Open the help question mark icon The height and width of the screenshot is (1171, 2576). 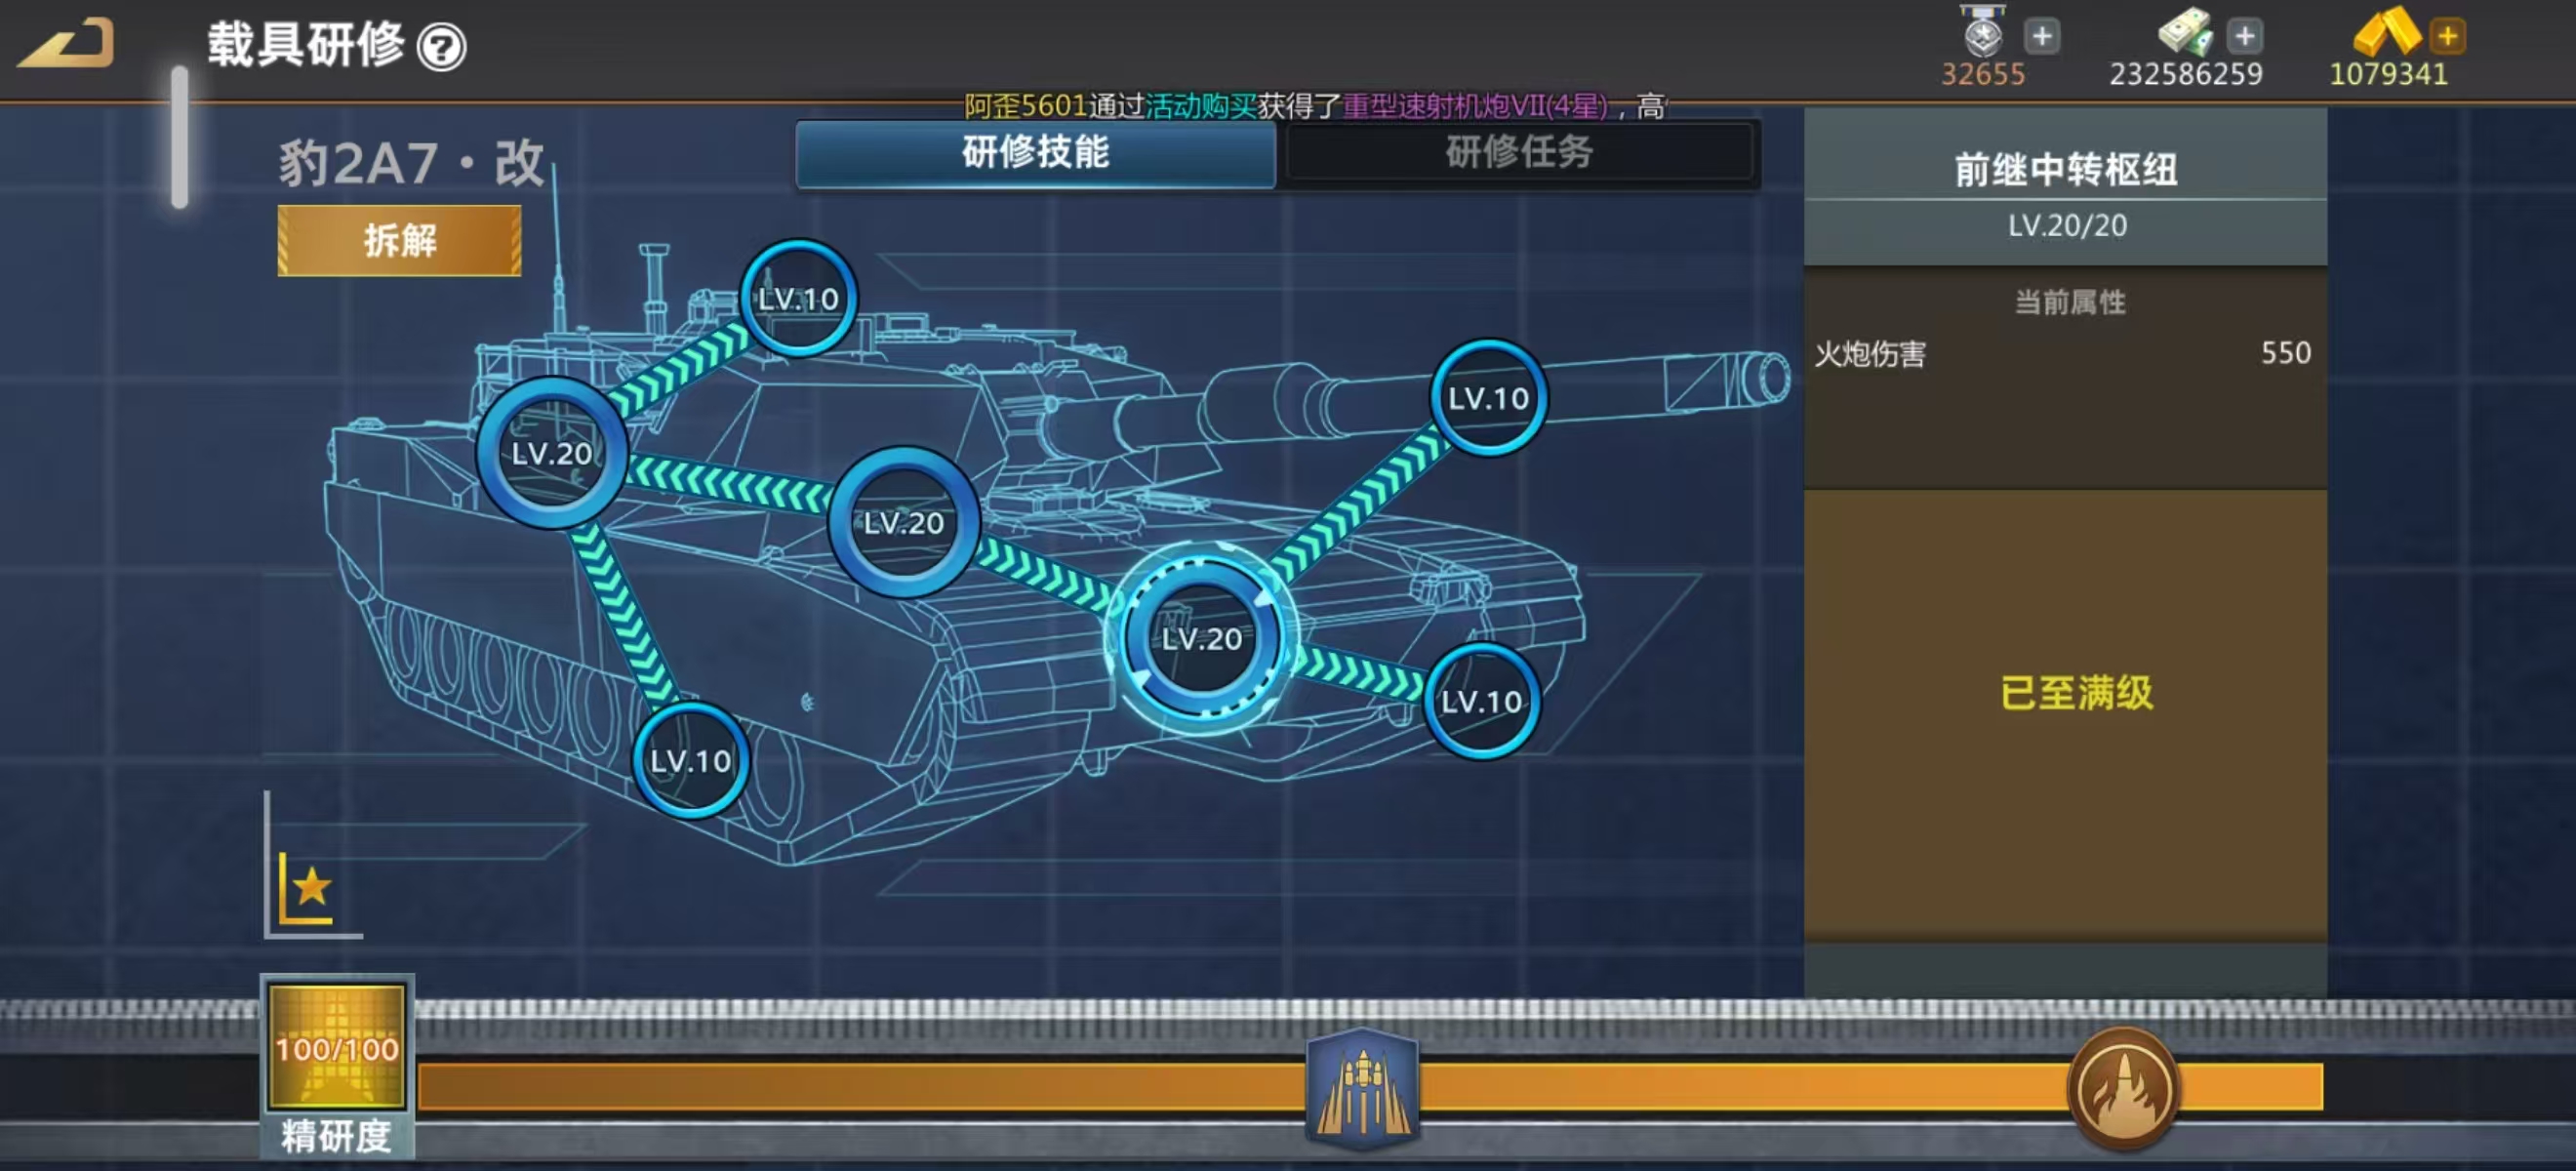440,47
